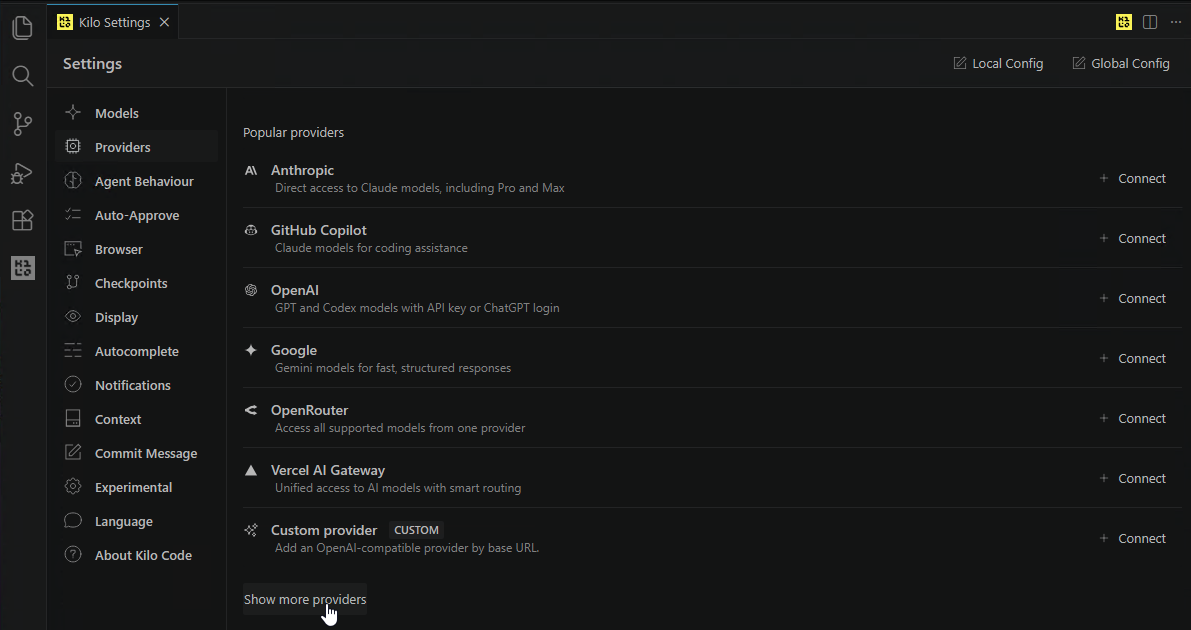Click the Google sparkle logo icon

coord(251,350)
